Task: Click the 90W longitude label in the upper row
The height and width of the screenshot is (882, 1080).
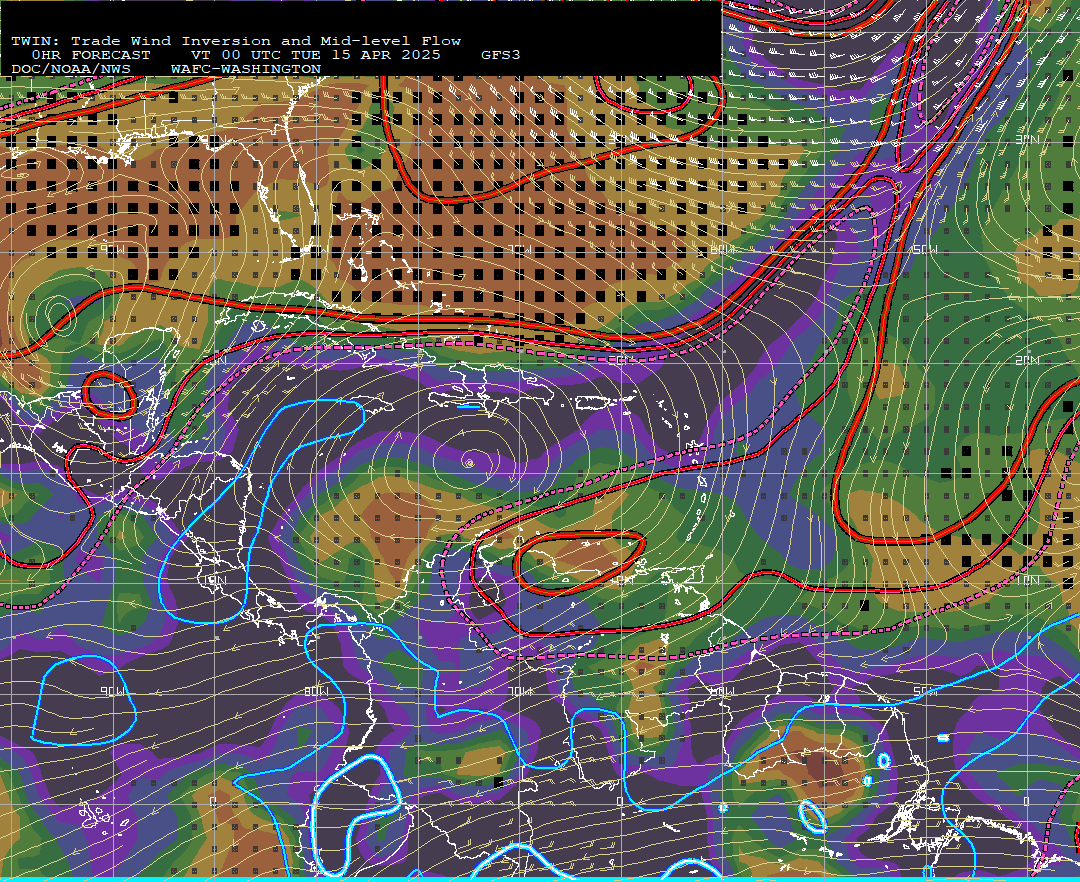Action: [x=113, y=249]
